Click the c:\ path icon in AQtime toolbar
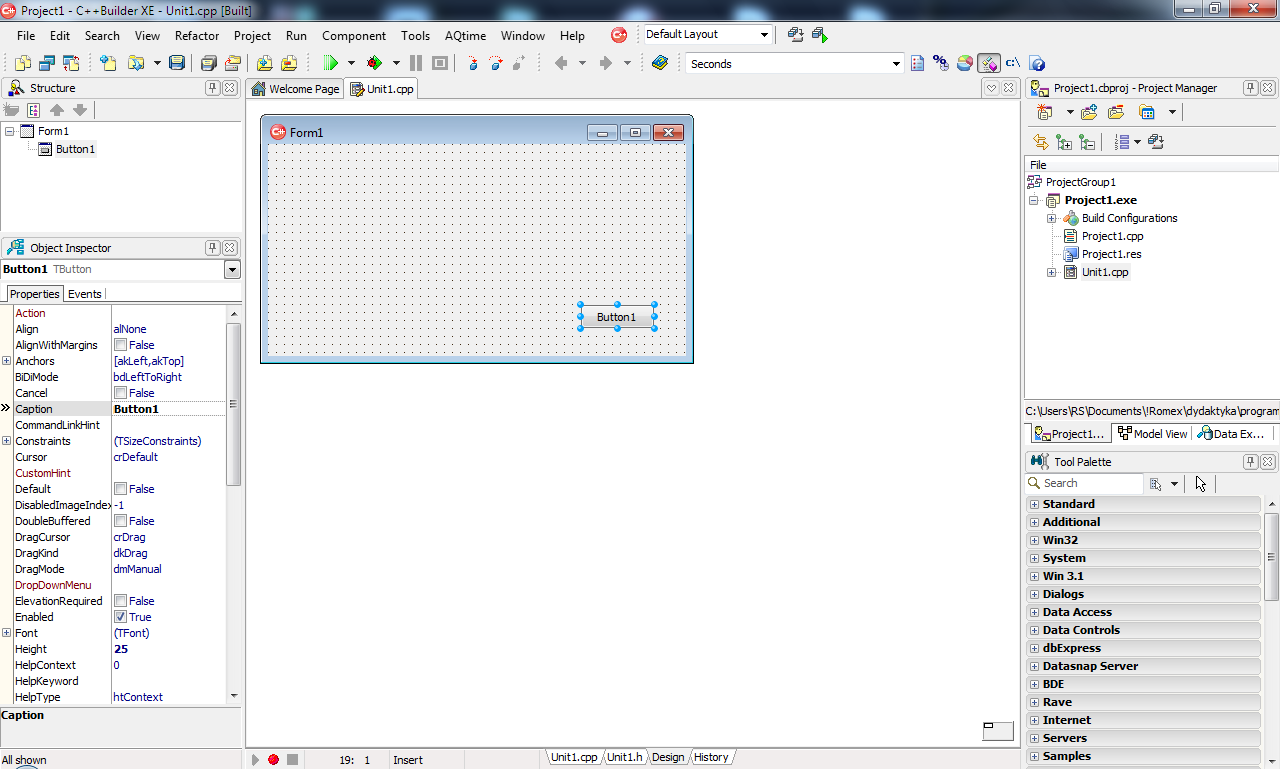 coord(1013,63)
